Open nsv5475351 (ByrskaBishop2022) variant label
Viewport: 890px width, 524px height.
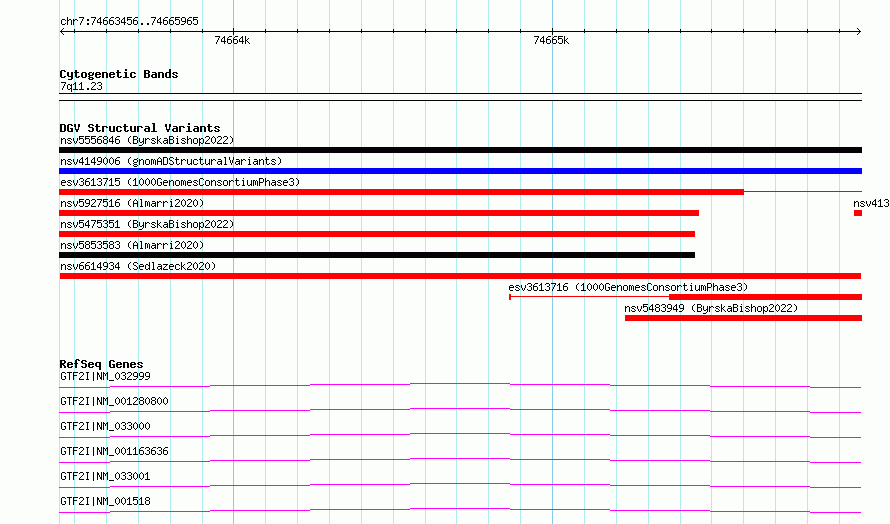pyautogui.click(x=147, y=224)
